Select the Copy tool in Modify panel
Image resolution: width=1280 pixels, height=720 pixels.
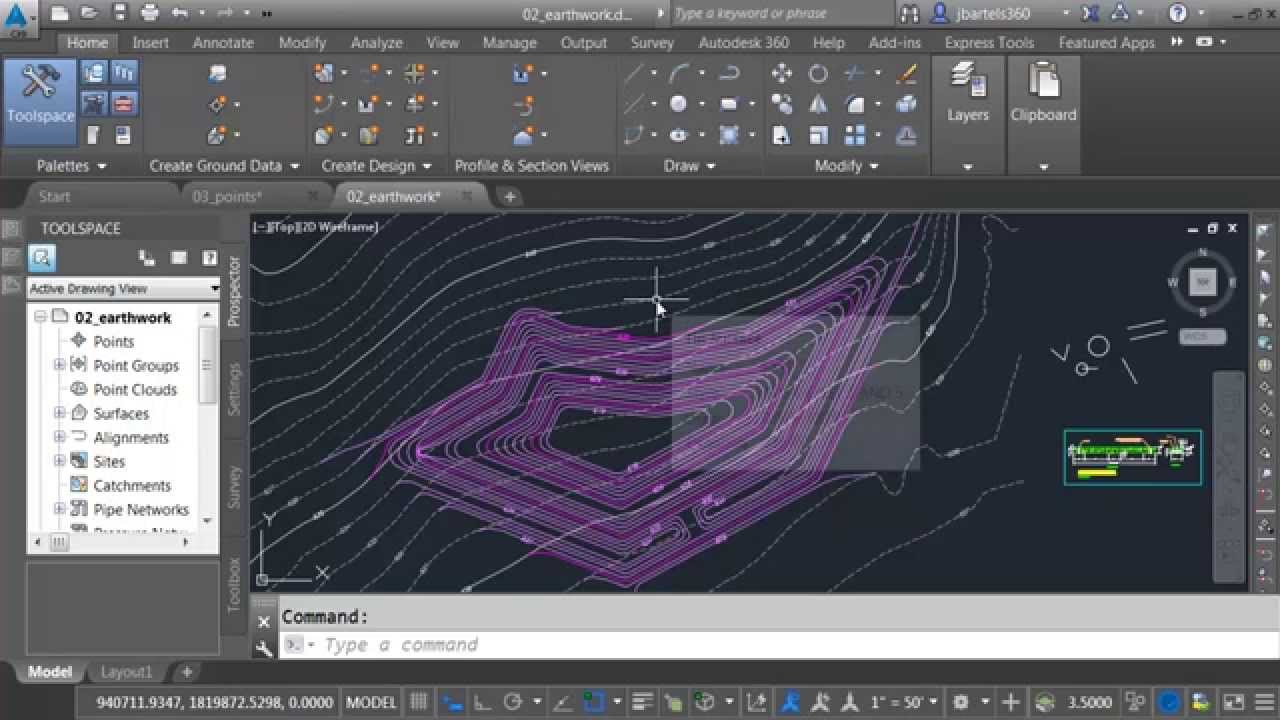click(x=782, y=104)
